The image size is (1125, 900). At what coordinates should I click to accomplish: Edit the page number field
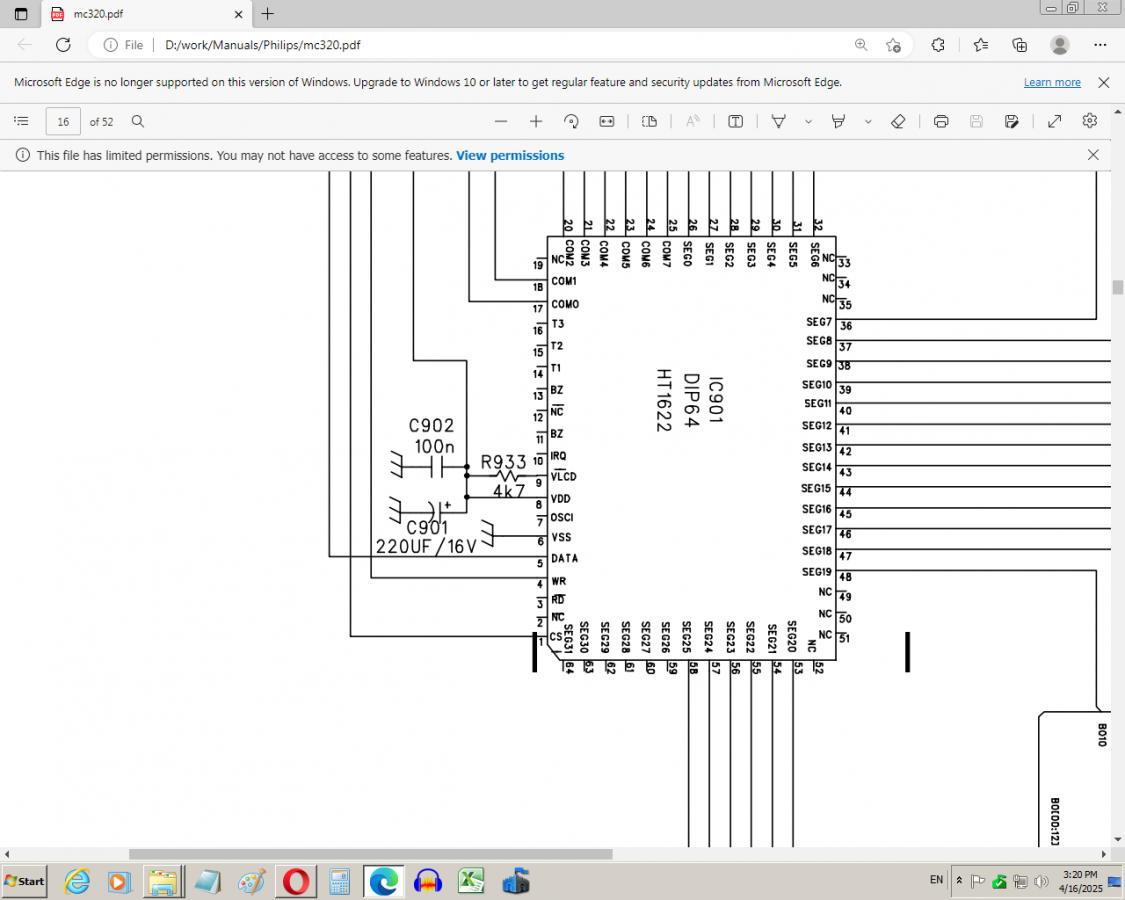[63, 122]
